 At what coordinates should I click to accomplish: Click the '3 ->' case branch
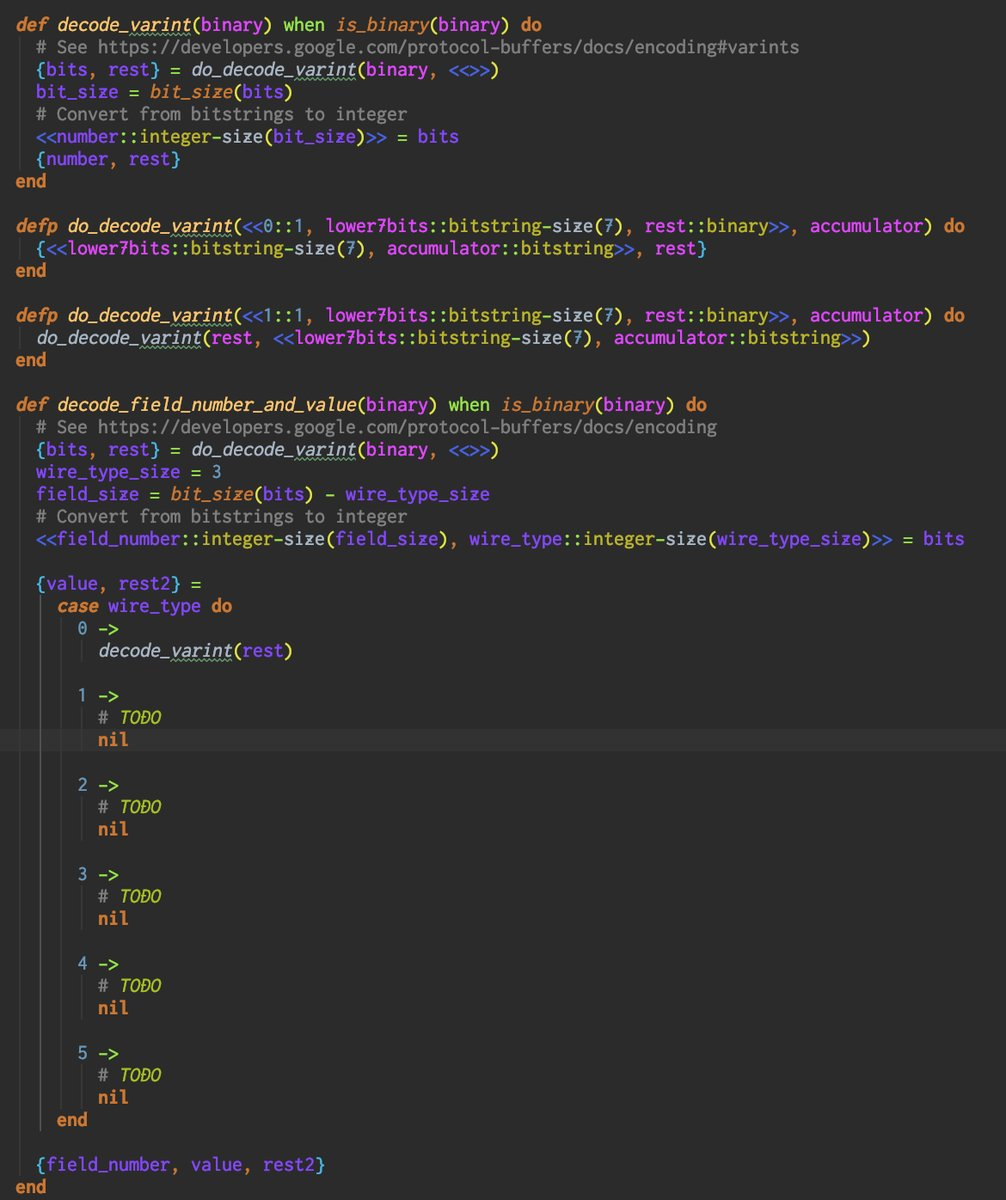[99, 874]
